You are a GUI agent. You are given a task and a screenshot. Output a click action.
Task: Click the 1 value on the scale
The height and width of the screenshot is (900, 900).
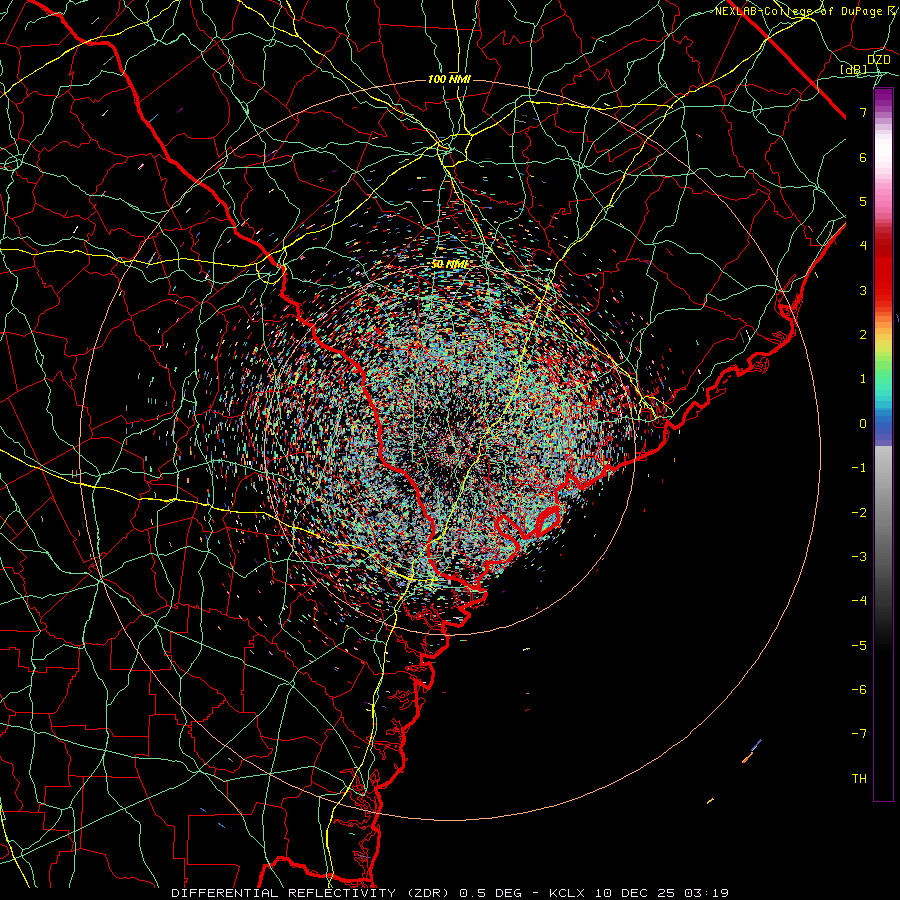point(863,379)
